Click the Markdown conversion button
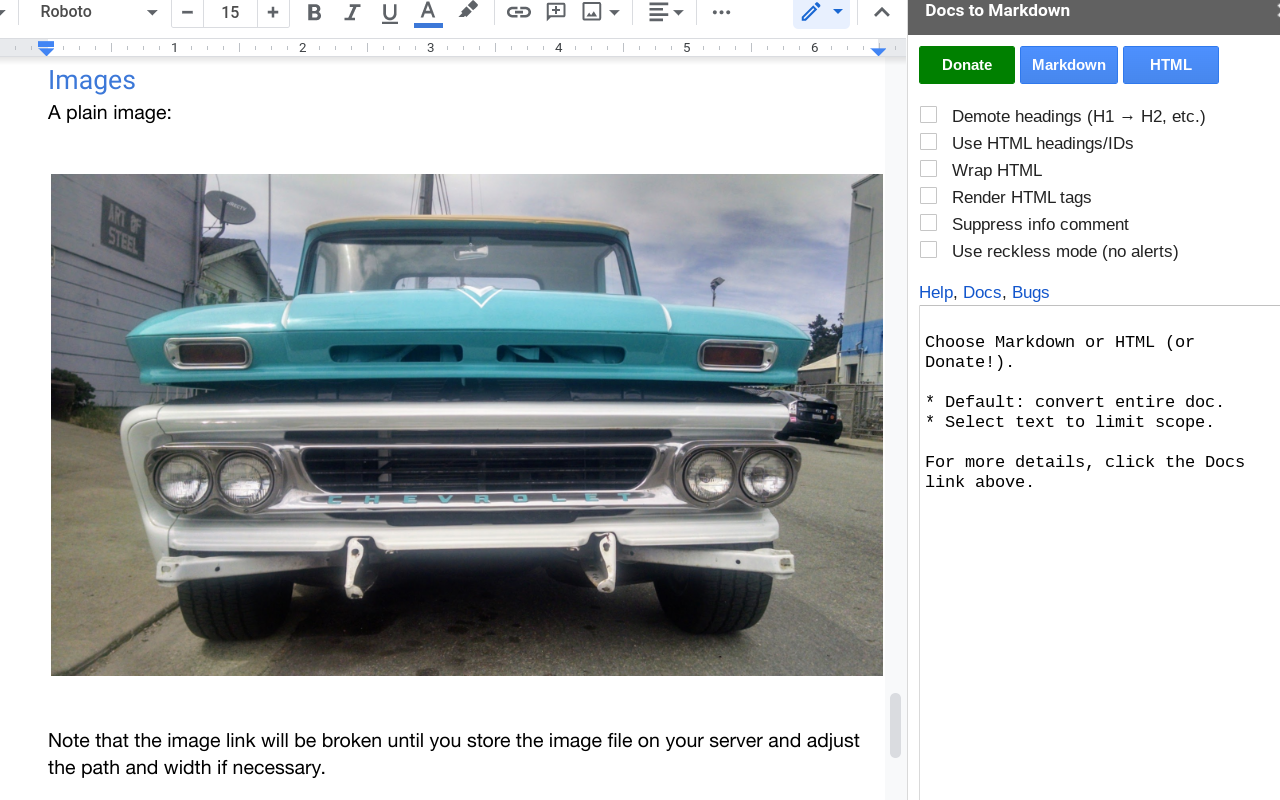 coord(1069,65)
